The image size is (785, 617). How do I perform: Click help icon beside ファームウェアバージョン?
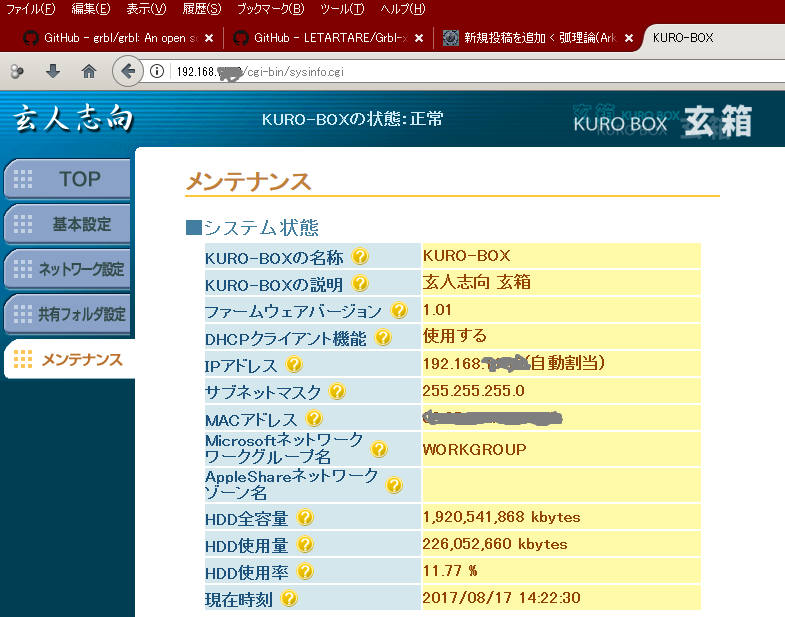pyautogui.click(x=399, y=311)
